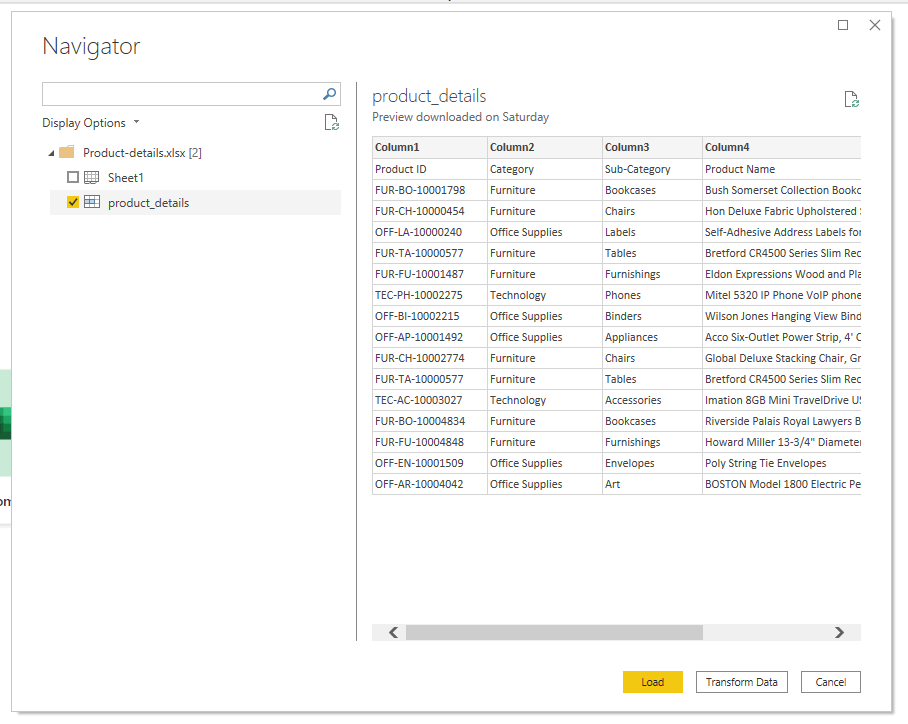The height and width of the screenshot is (724, 908).
Task: Click the Labels sub-category cell
Action: coord(652,232)
